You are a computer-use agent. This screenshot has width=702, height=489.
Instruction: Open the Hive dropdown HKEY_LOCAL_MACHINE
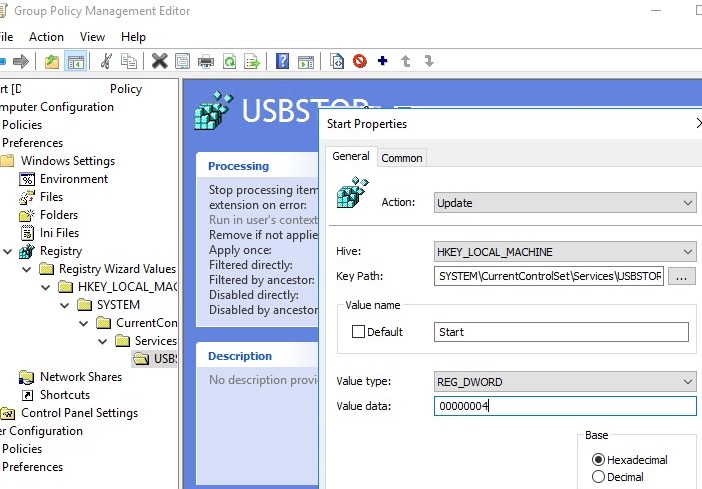(565, 252)
